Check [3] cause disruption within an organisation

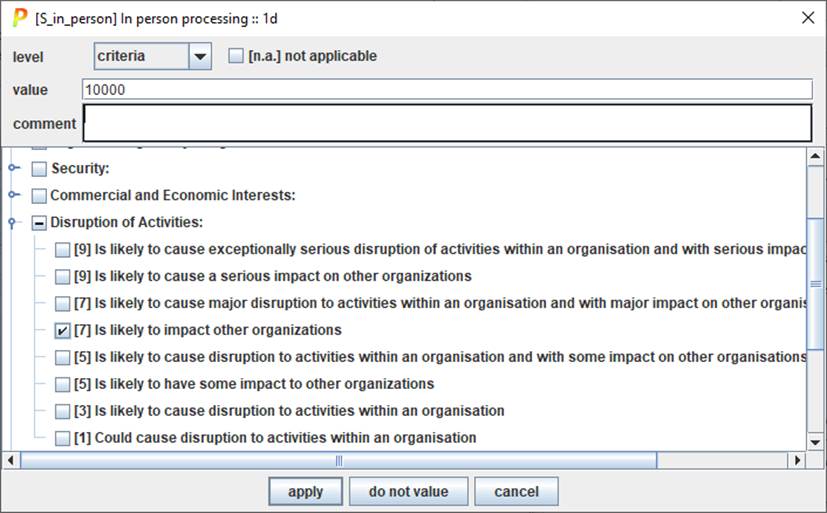tap(63, 411)
